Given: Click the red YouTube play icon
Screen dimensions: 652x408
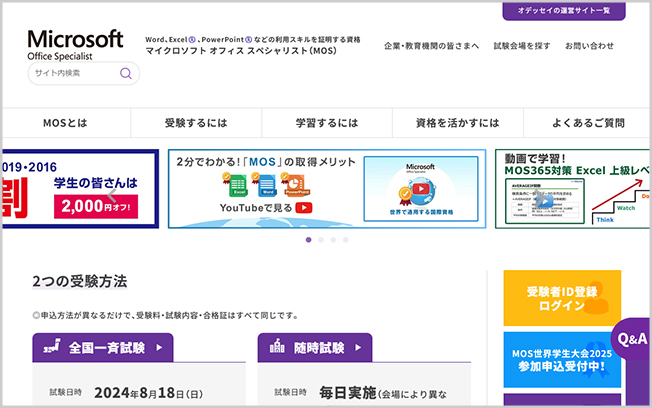Looking at the screenshot, I should pos(304,208).
